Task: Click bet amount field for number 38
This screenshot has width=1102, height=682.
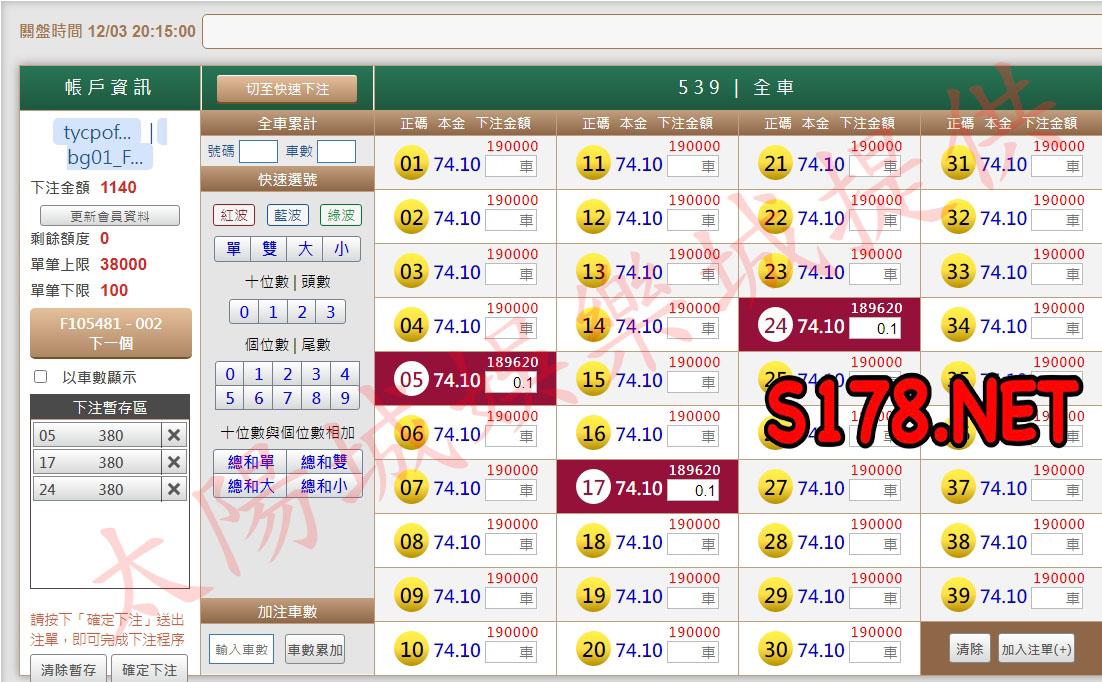Action: 1058,544
